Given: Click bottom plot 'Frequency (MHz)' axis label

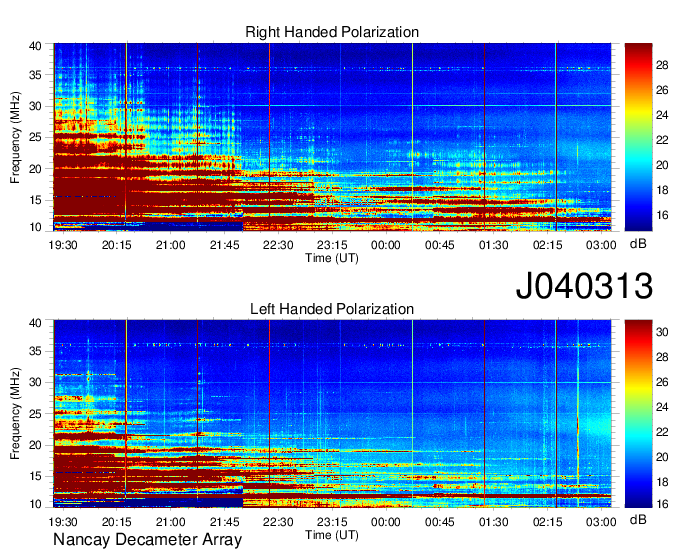Looking at the screenshot, I should 15,414.
